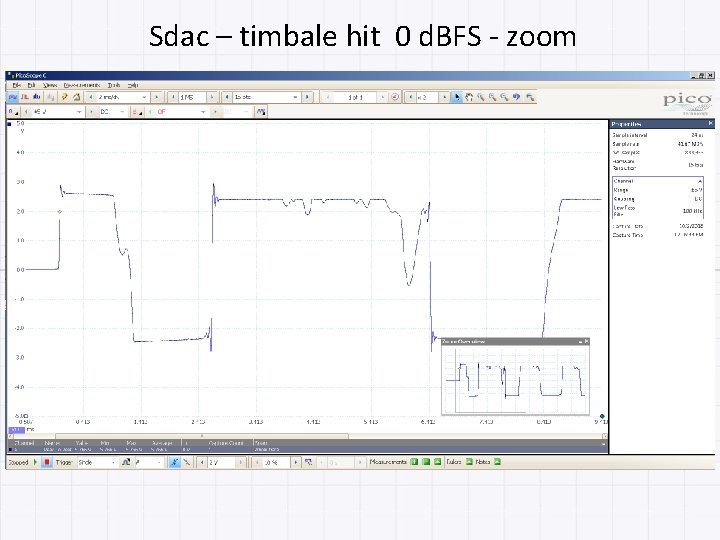Collapse the Channel properties section
This screenshot has width=720, height=540.
pyautogui.click(x=700, y=181)
